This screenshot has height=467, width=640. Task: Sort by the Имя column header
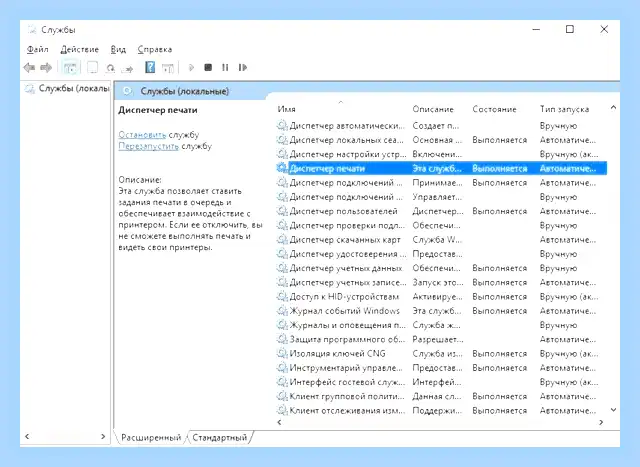pyautogui.click(x=286, y=109)
